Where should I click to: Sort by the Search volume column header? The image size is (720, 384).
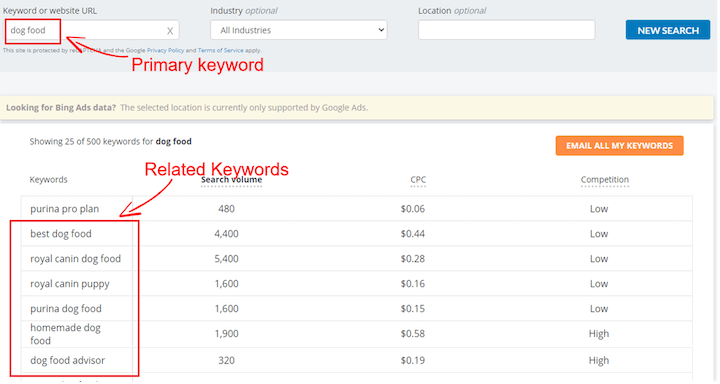pos(231,180)
